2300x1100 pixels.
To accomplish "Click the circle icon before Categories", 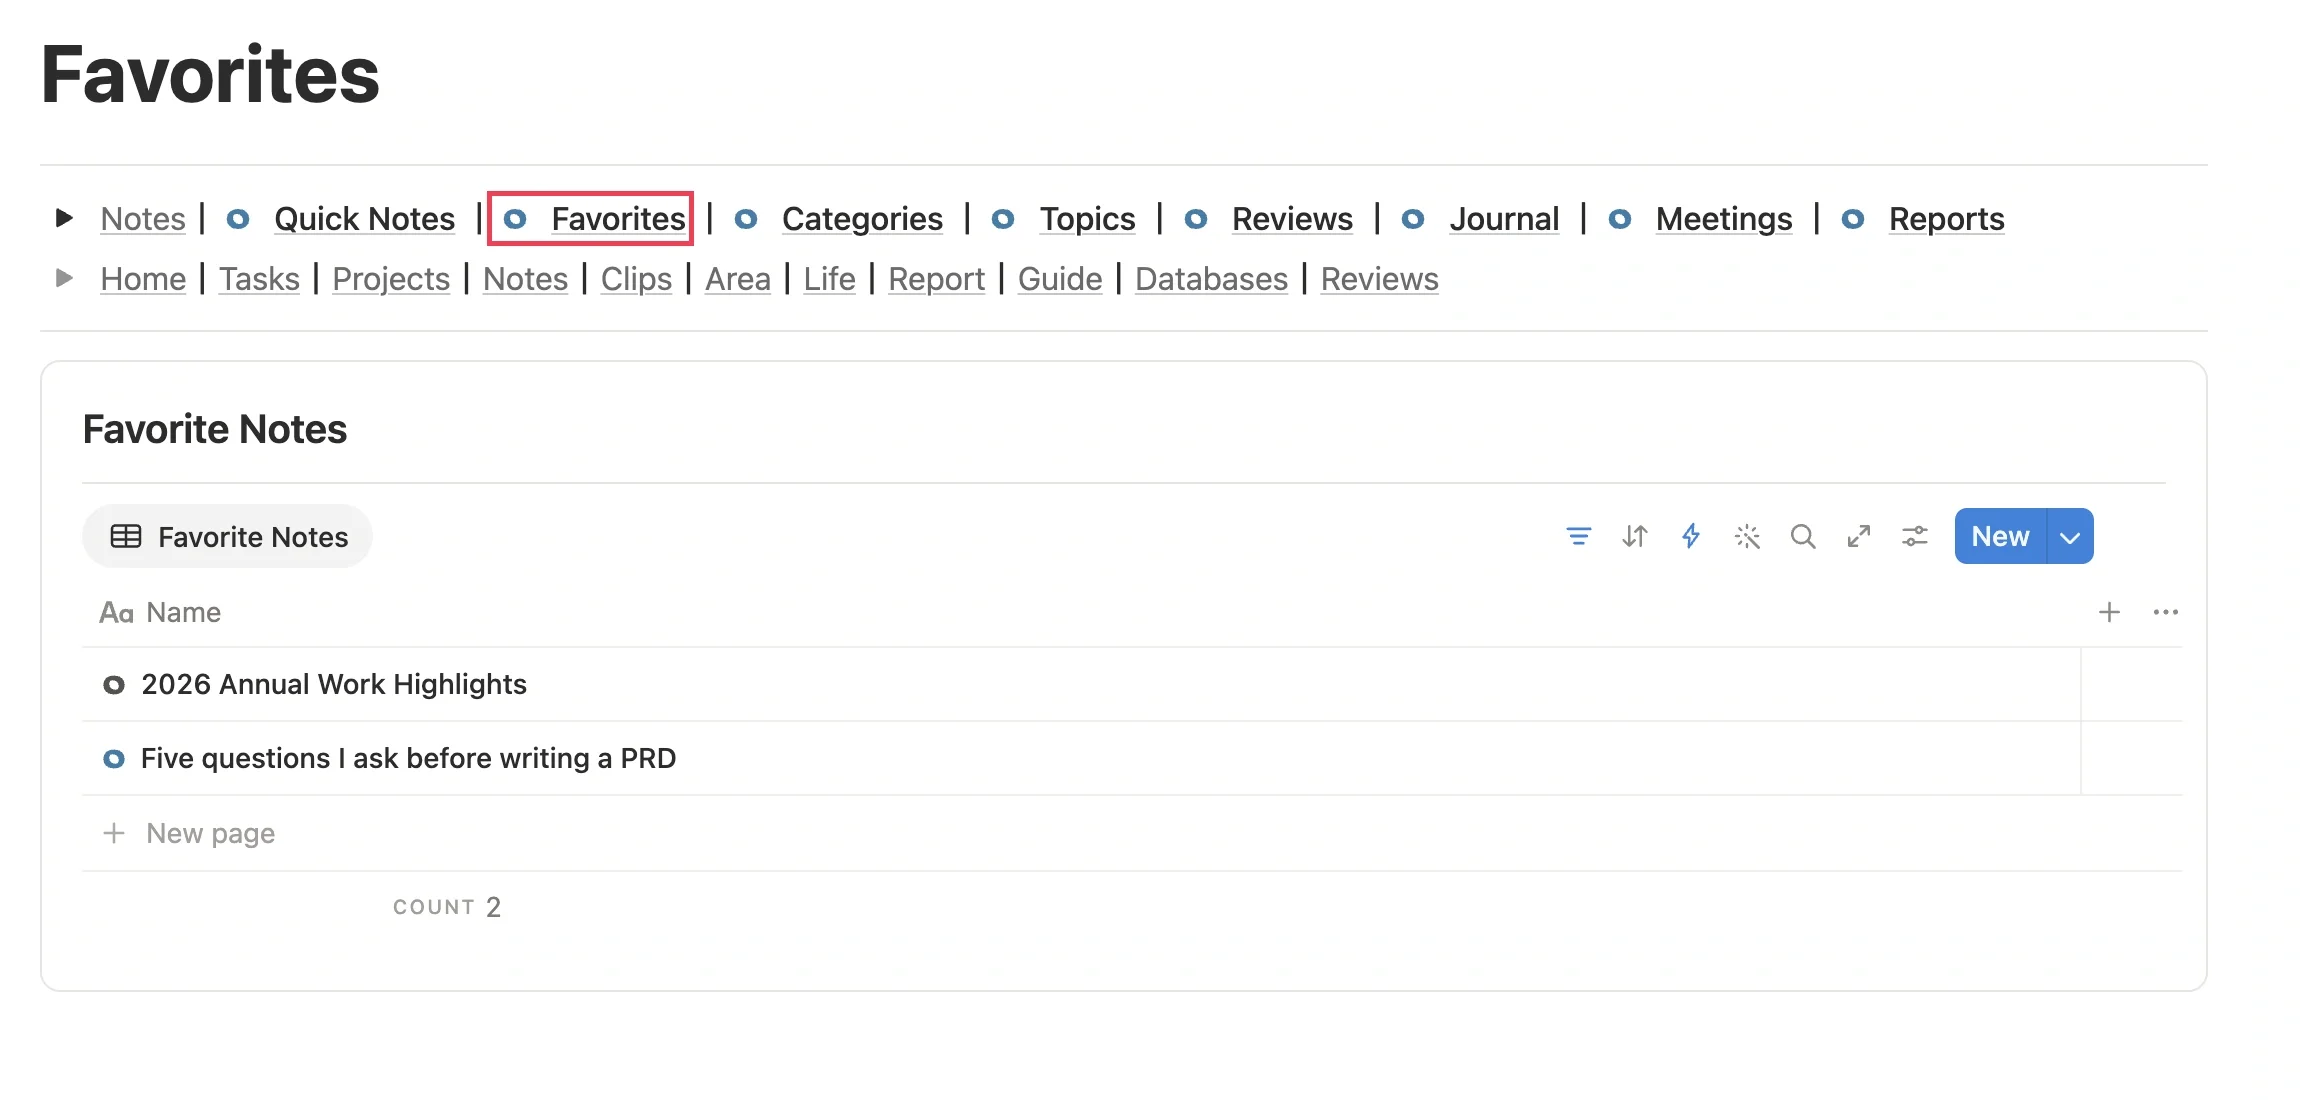I will (746, 219).
